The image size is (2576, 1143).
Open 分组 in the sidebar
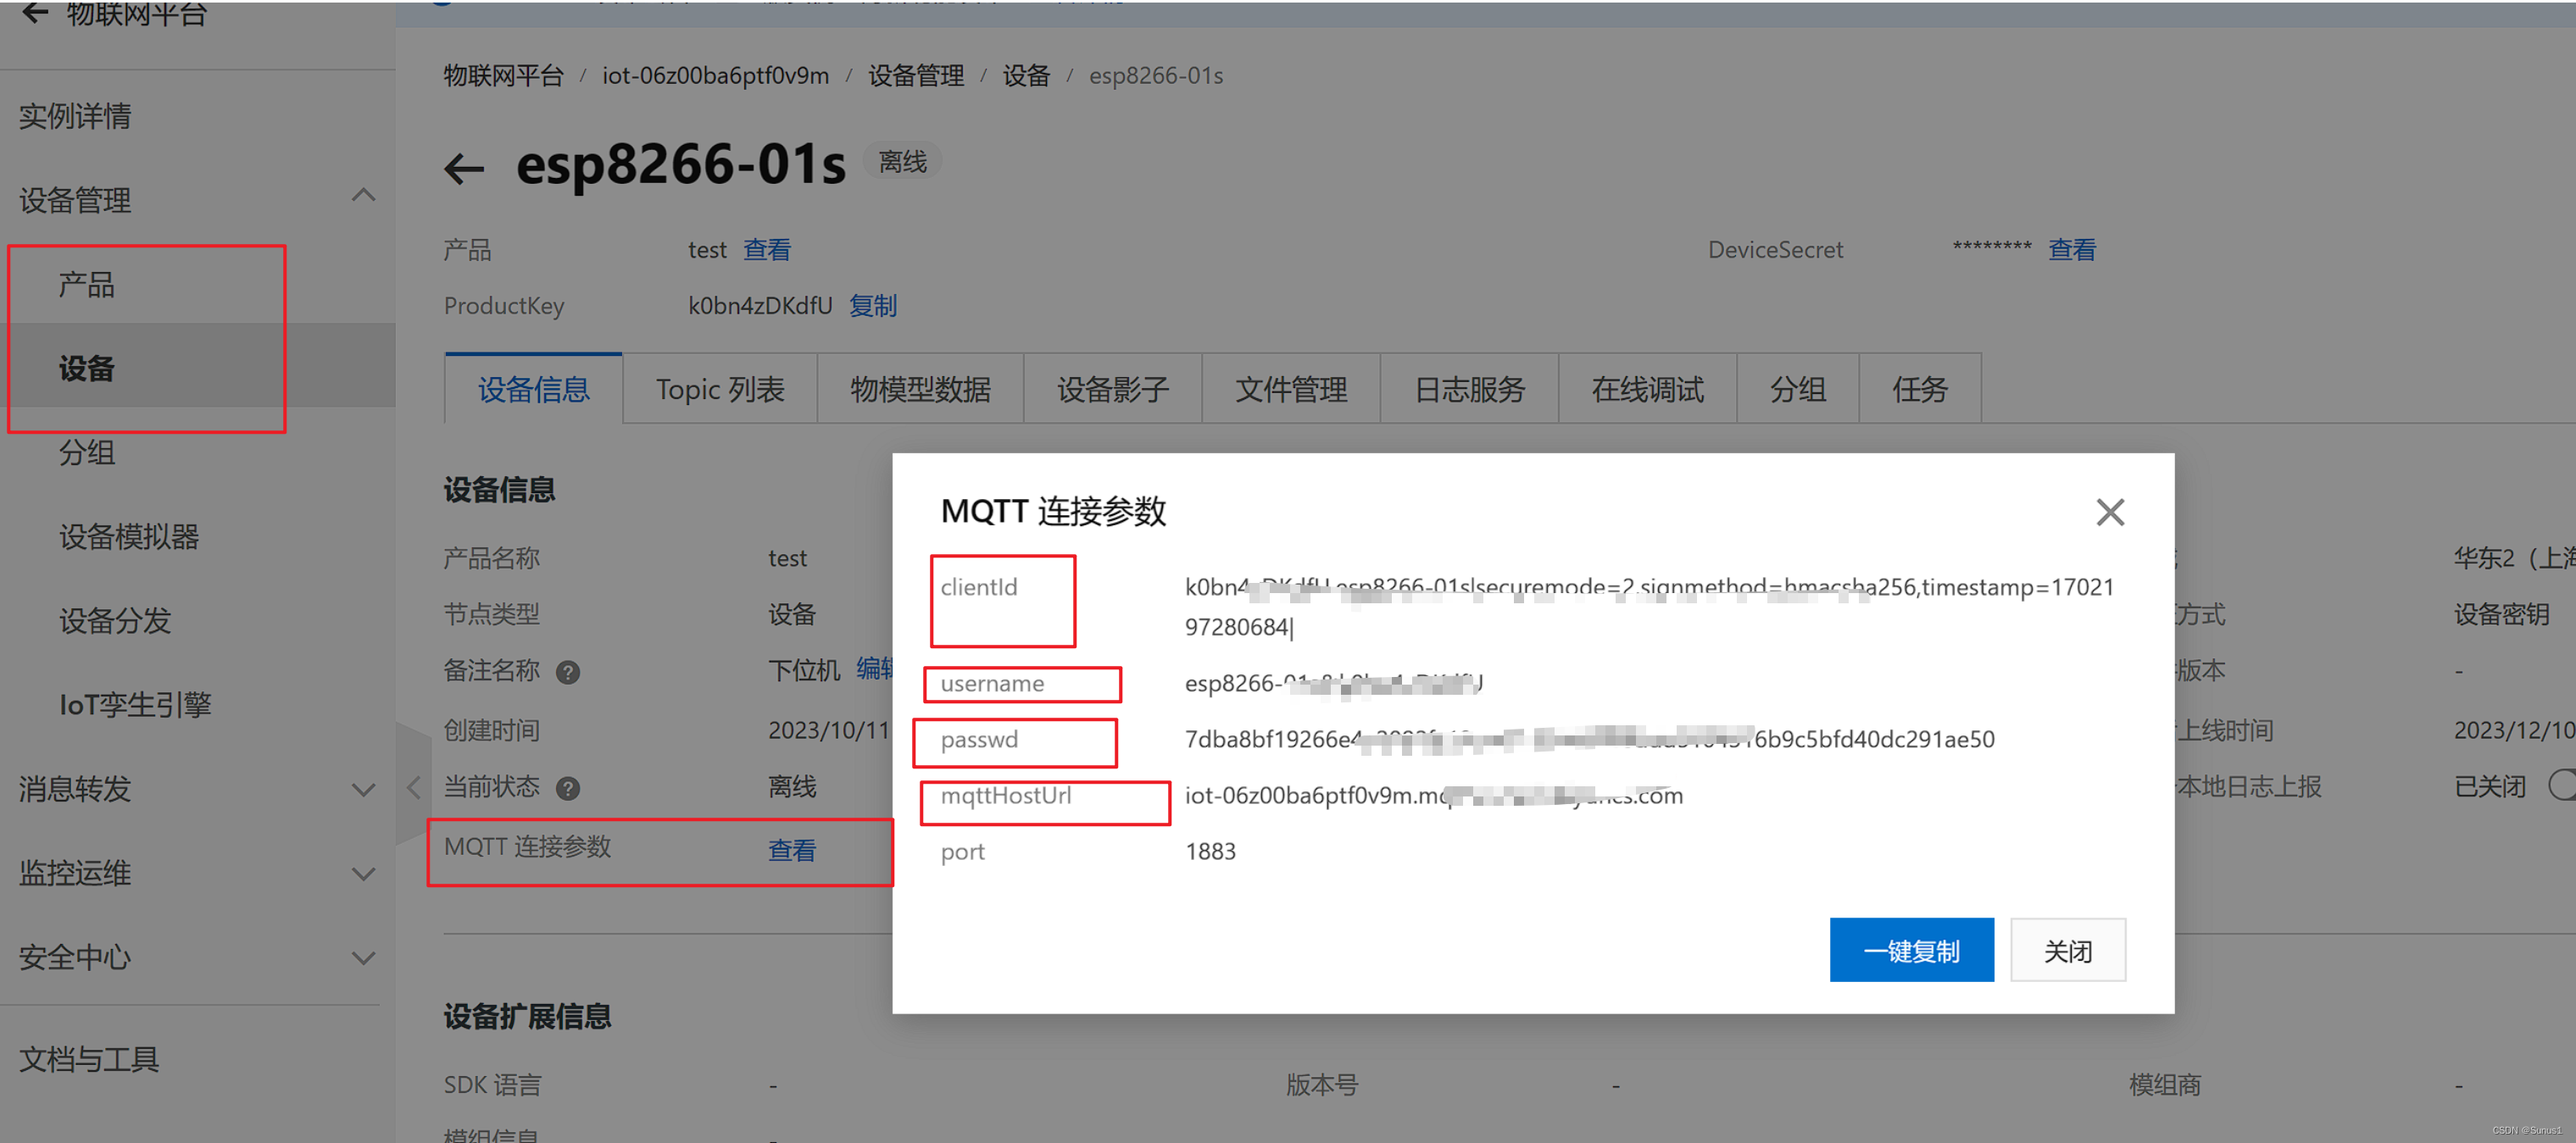pos(86,452)
